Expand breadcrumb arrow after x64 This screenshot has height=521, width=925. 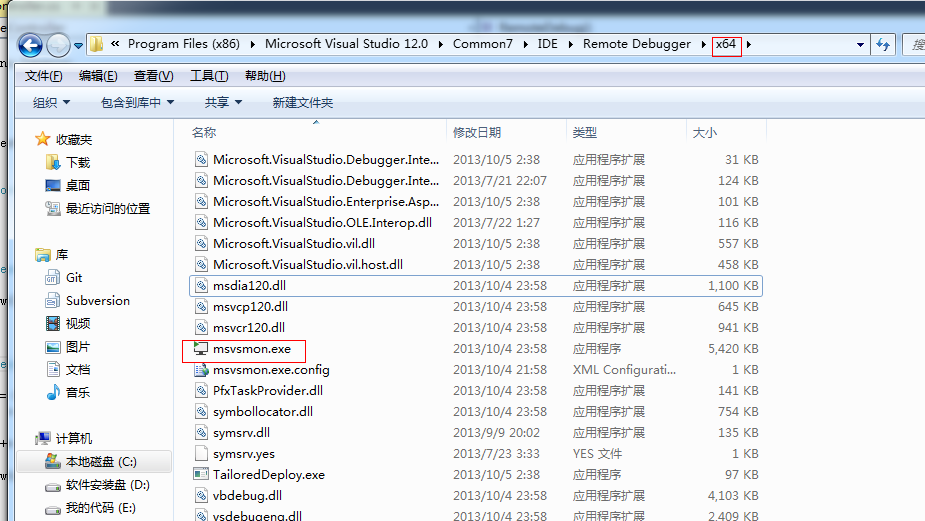point(749,44)
